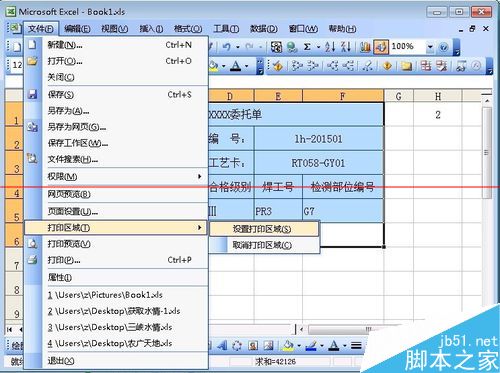Open Fill Color palette dropdown arrow
The width and height of the screenshot is (500, 373).
[223, 66]
